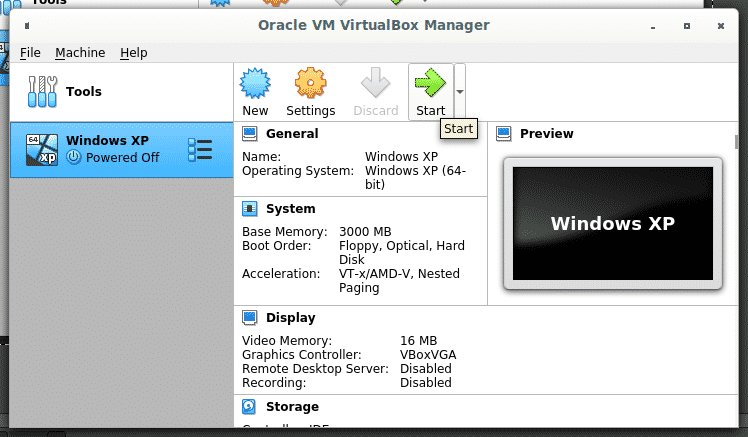Expand the Start button dropdown arrow
Screen dimensions: 748x437
pyautogui.click(x=459, y=91)
